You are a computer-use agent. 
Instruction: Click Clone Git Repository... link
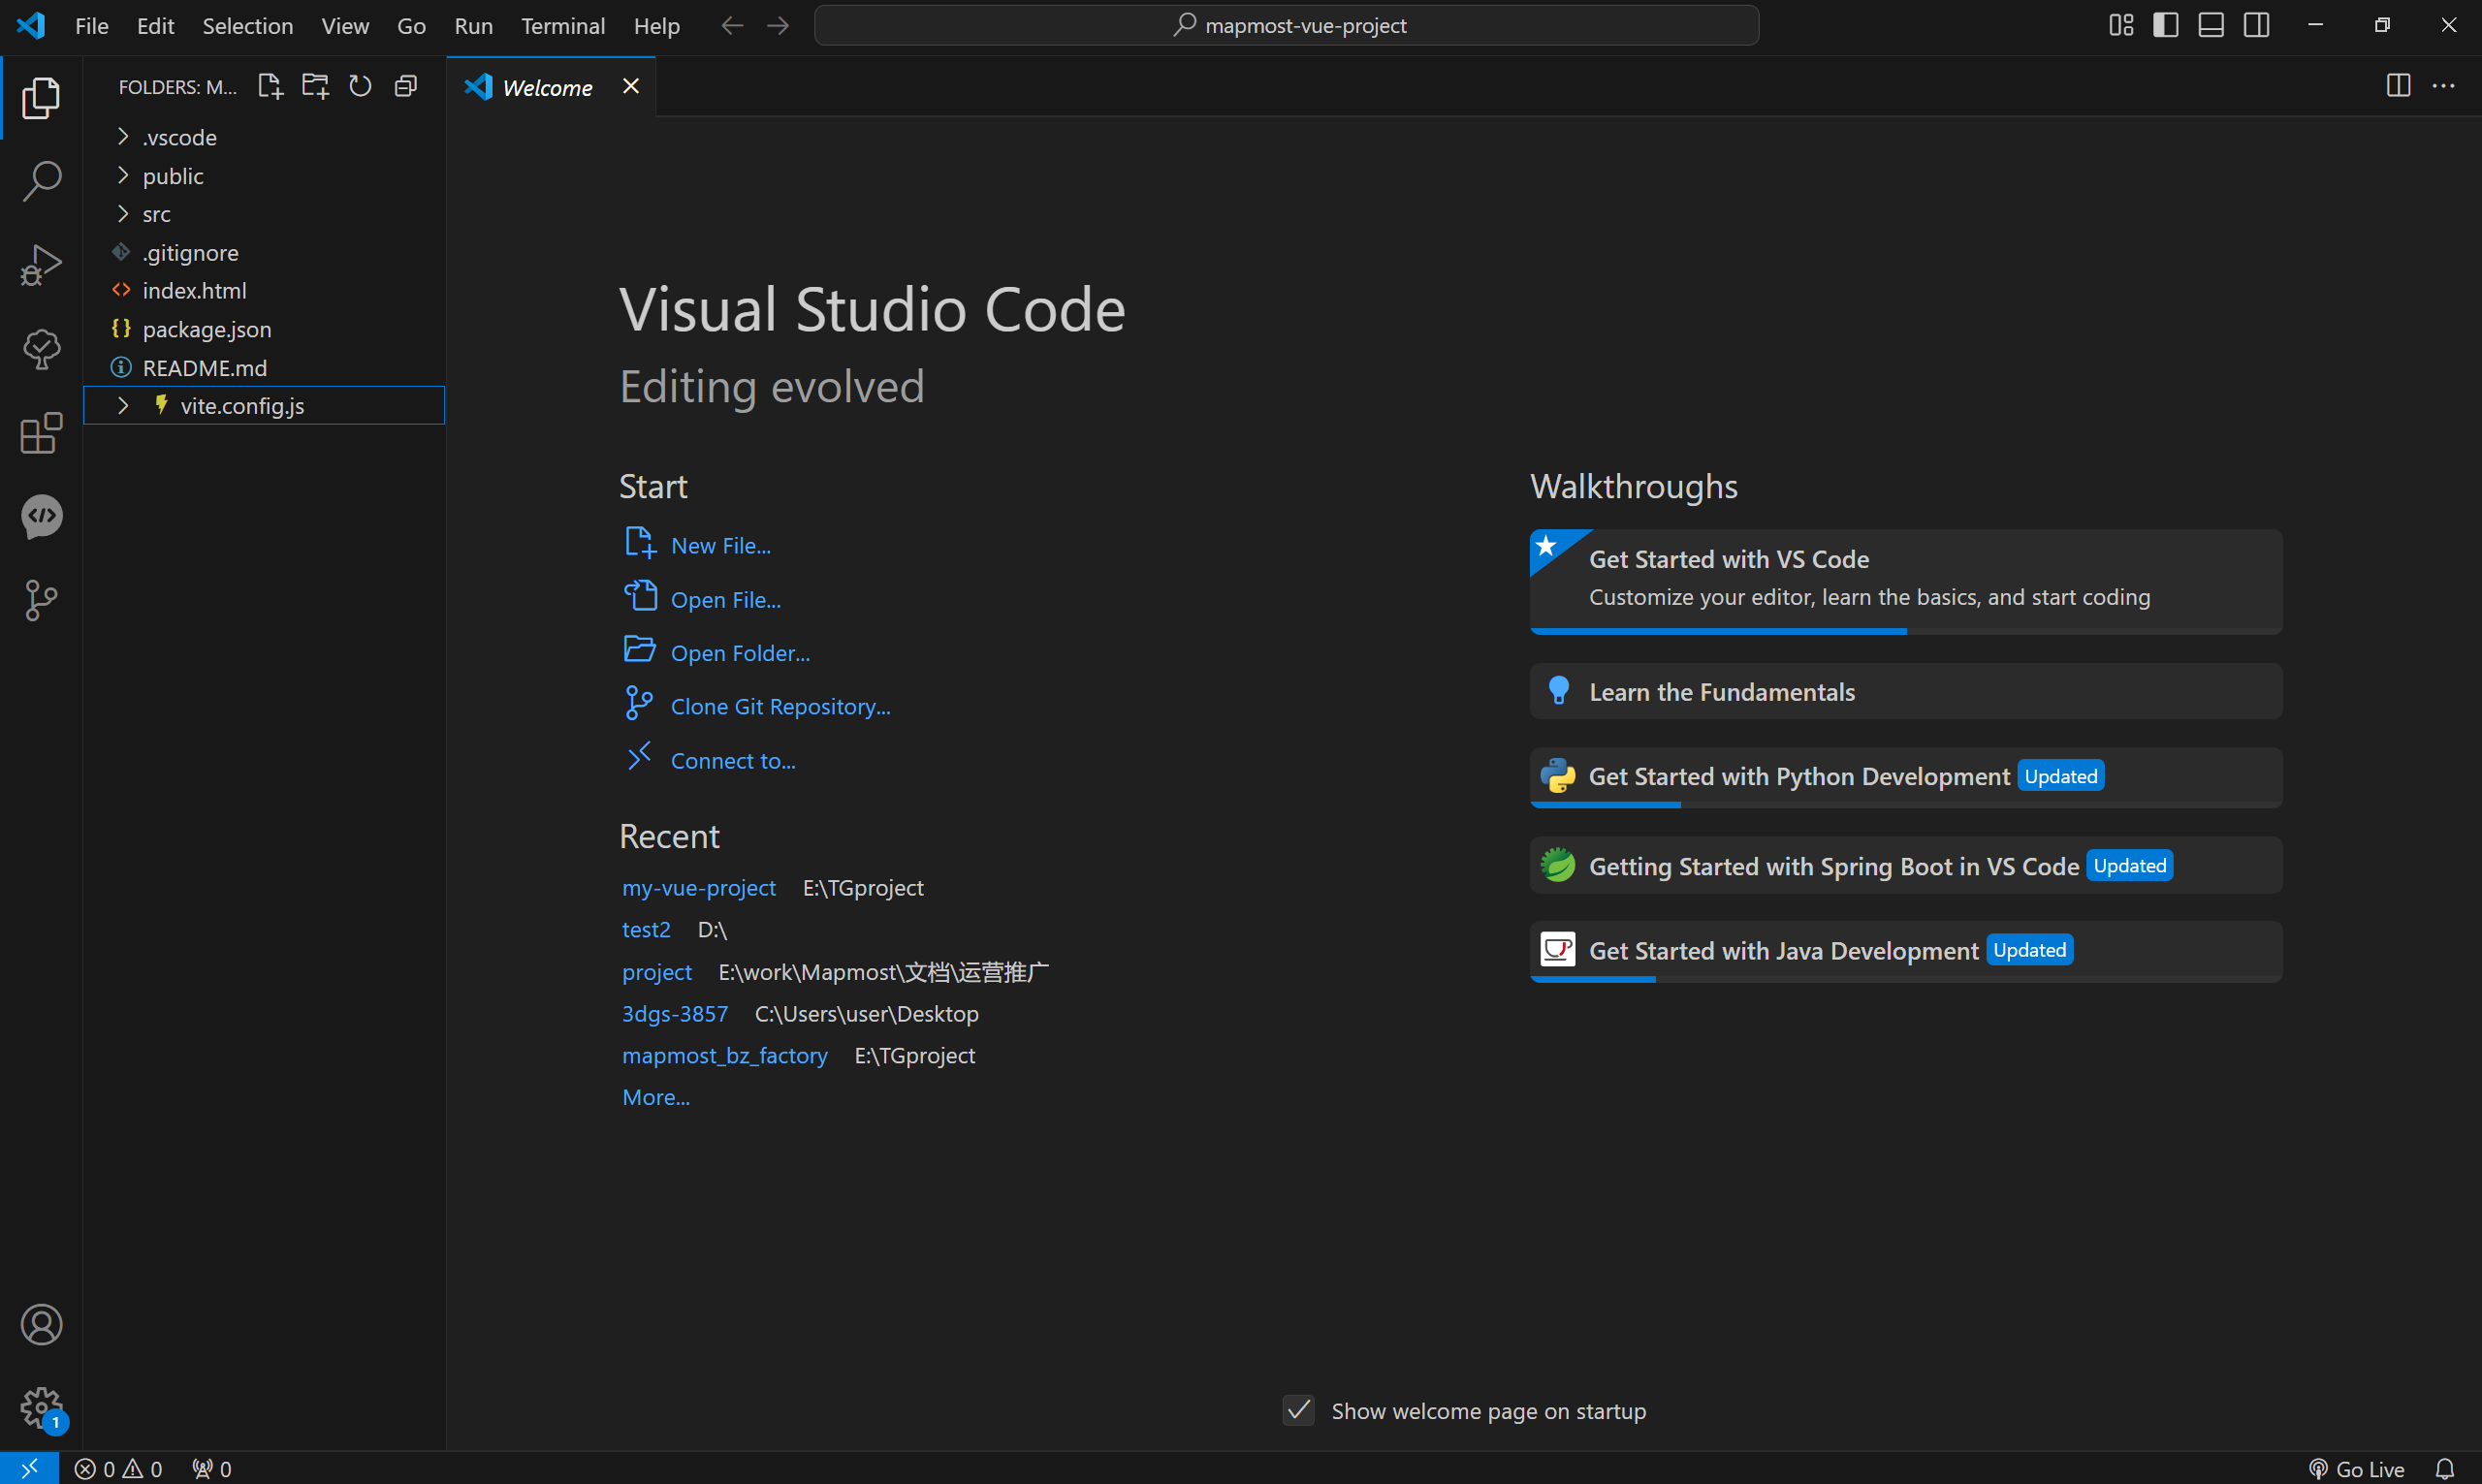pyautogui.click(x=780, y=707)
